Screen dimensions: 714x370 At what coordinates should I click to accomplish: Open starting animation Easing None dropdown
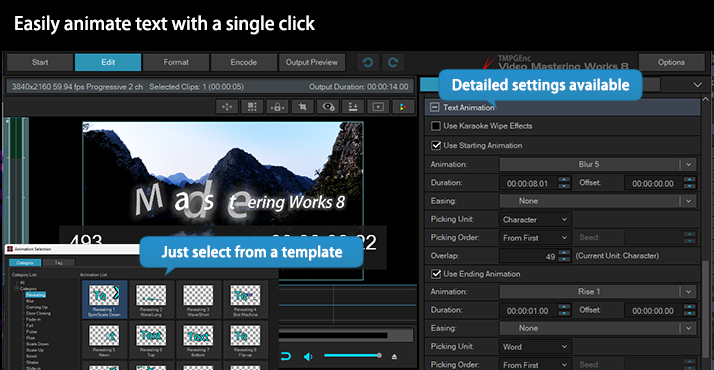[598, 201]
